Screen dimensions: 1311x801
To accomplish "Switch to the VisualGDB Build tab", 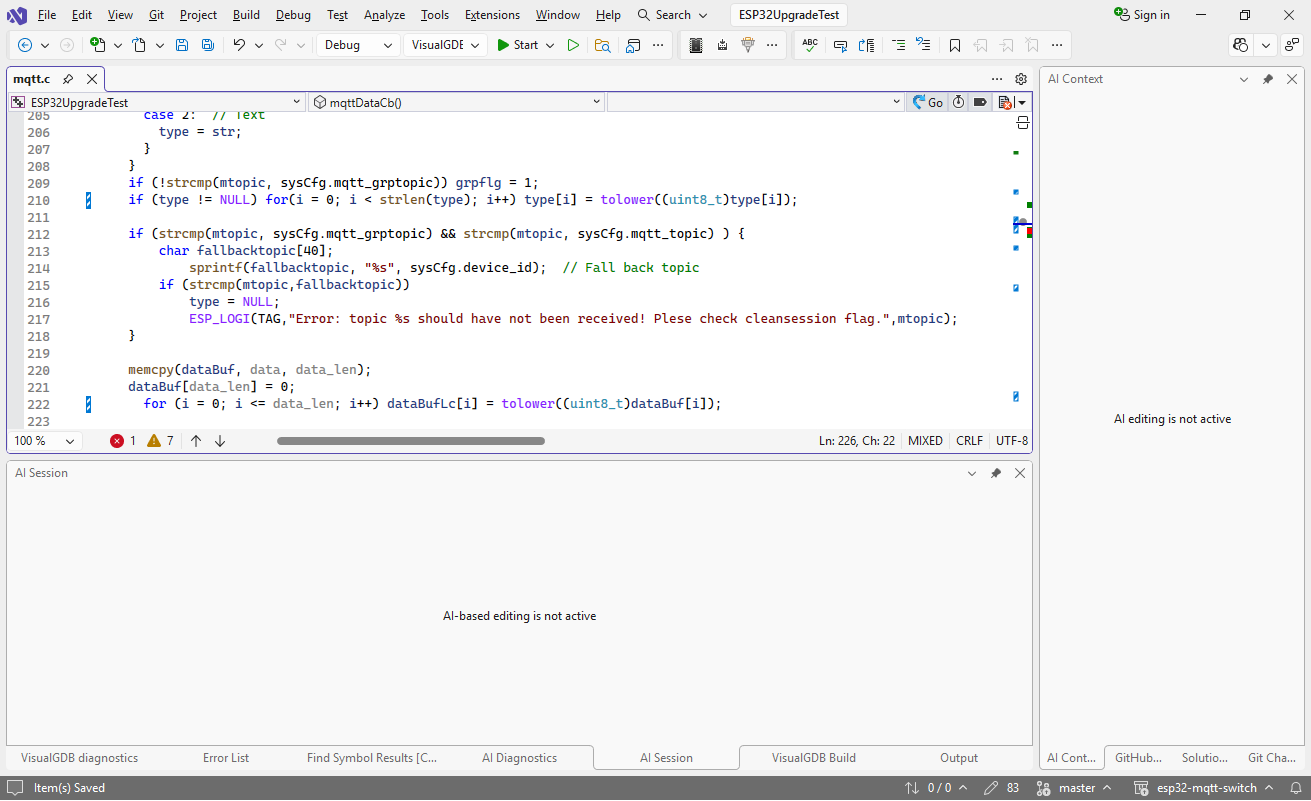I will 813,758.
